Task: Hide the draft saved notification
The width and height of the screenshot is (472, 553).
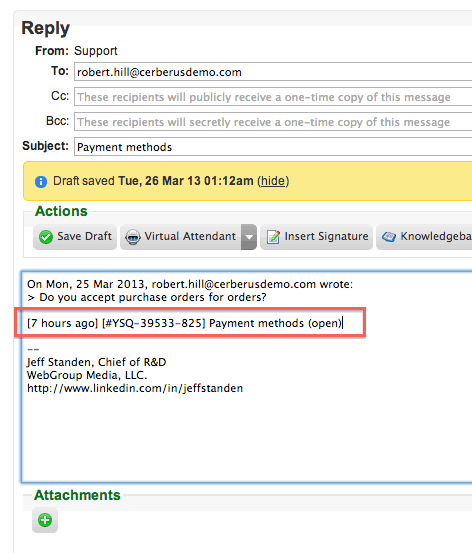Action: coord(273,181)
